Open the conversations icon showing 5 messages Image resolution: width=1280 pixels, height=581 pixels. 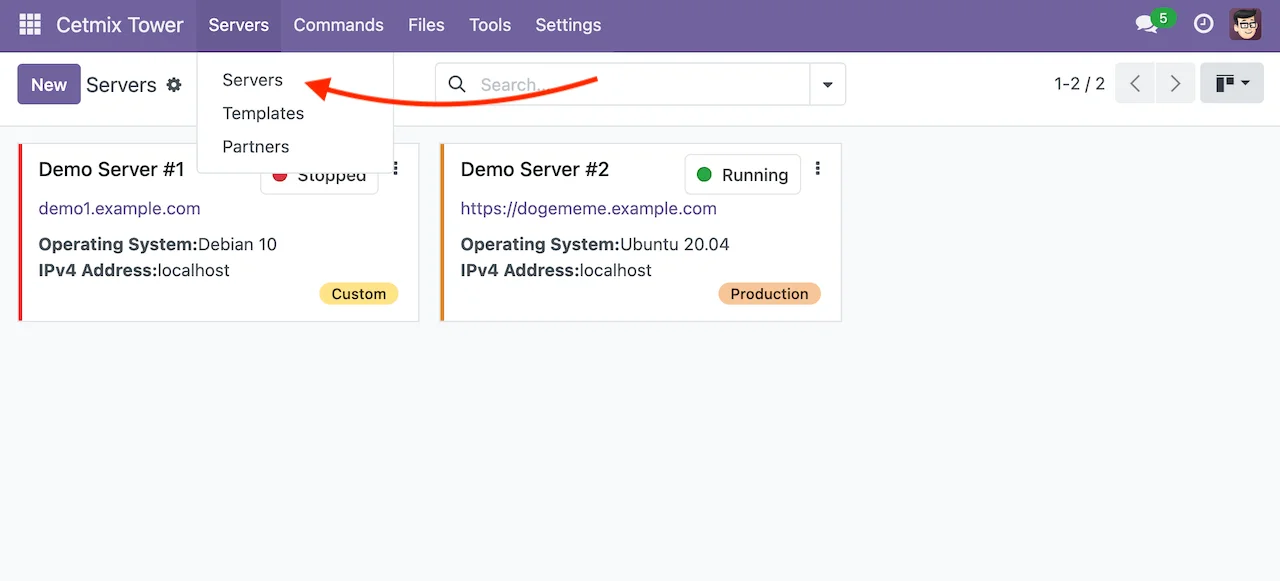pyautogui.click(x=1146, y=23)
